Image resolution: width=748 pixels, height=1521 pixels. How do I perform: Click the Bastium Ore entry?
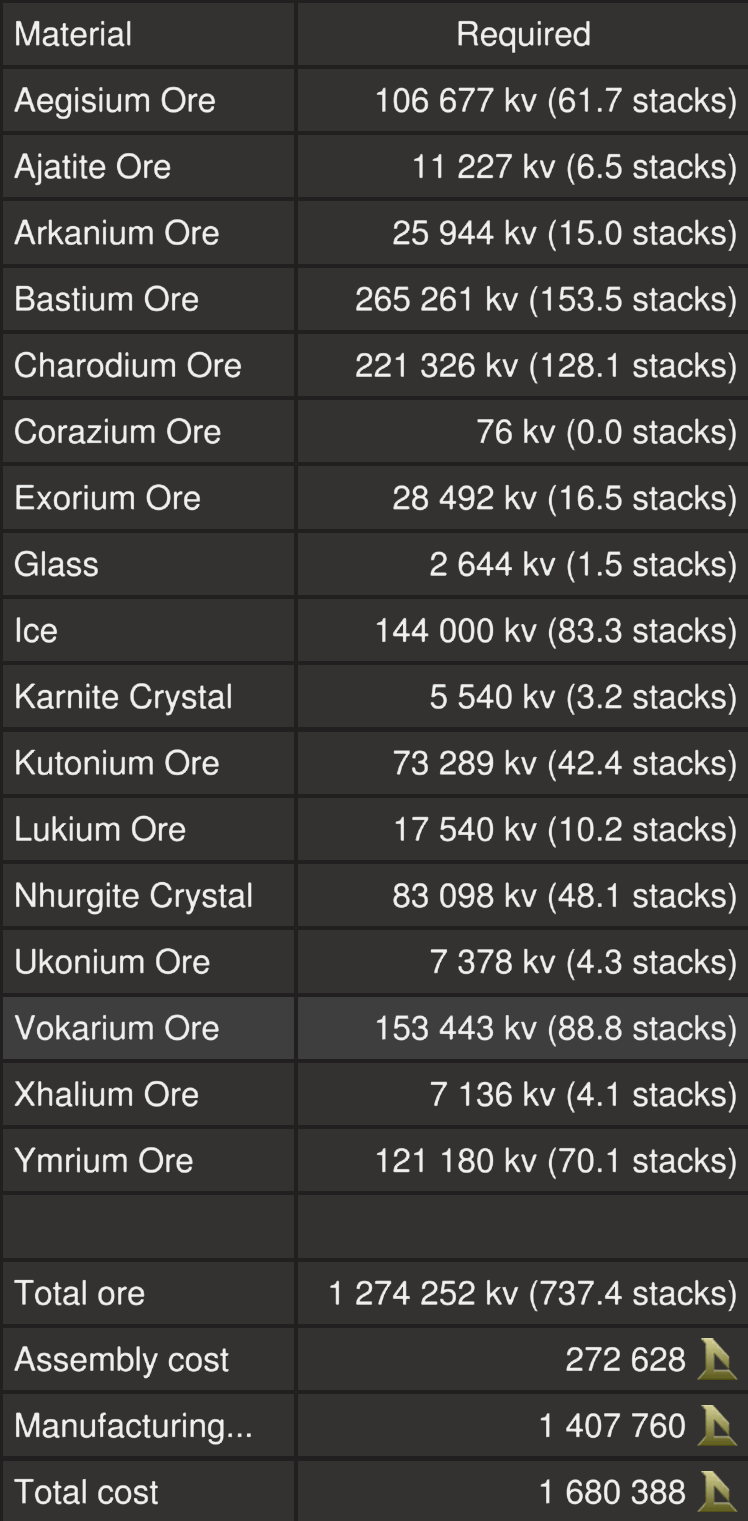pos(107,299)
